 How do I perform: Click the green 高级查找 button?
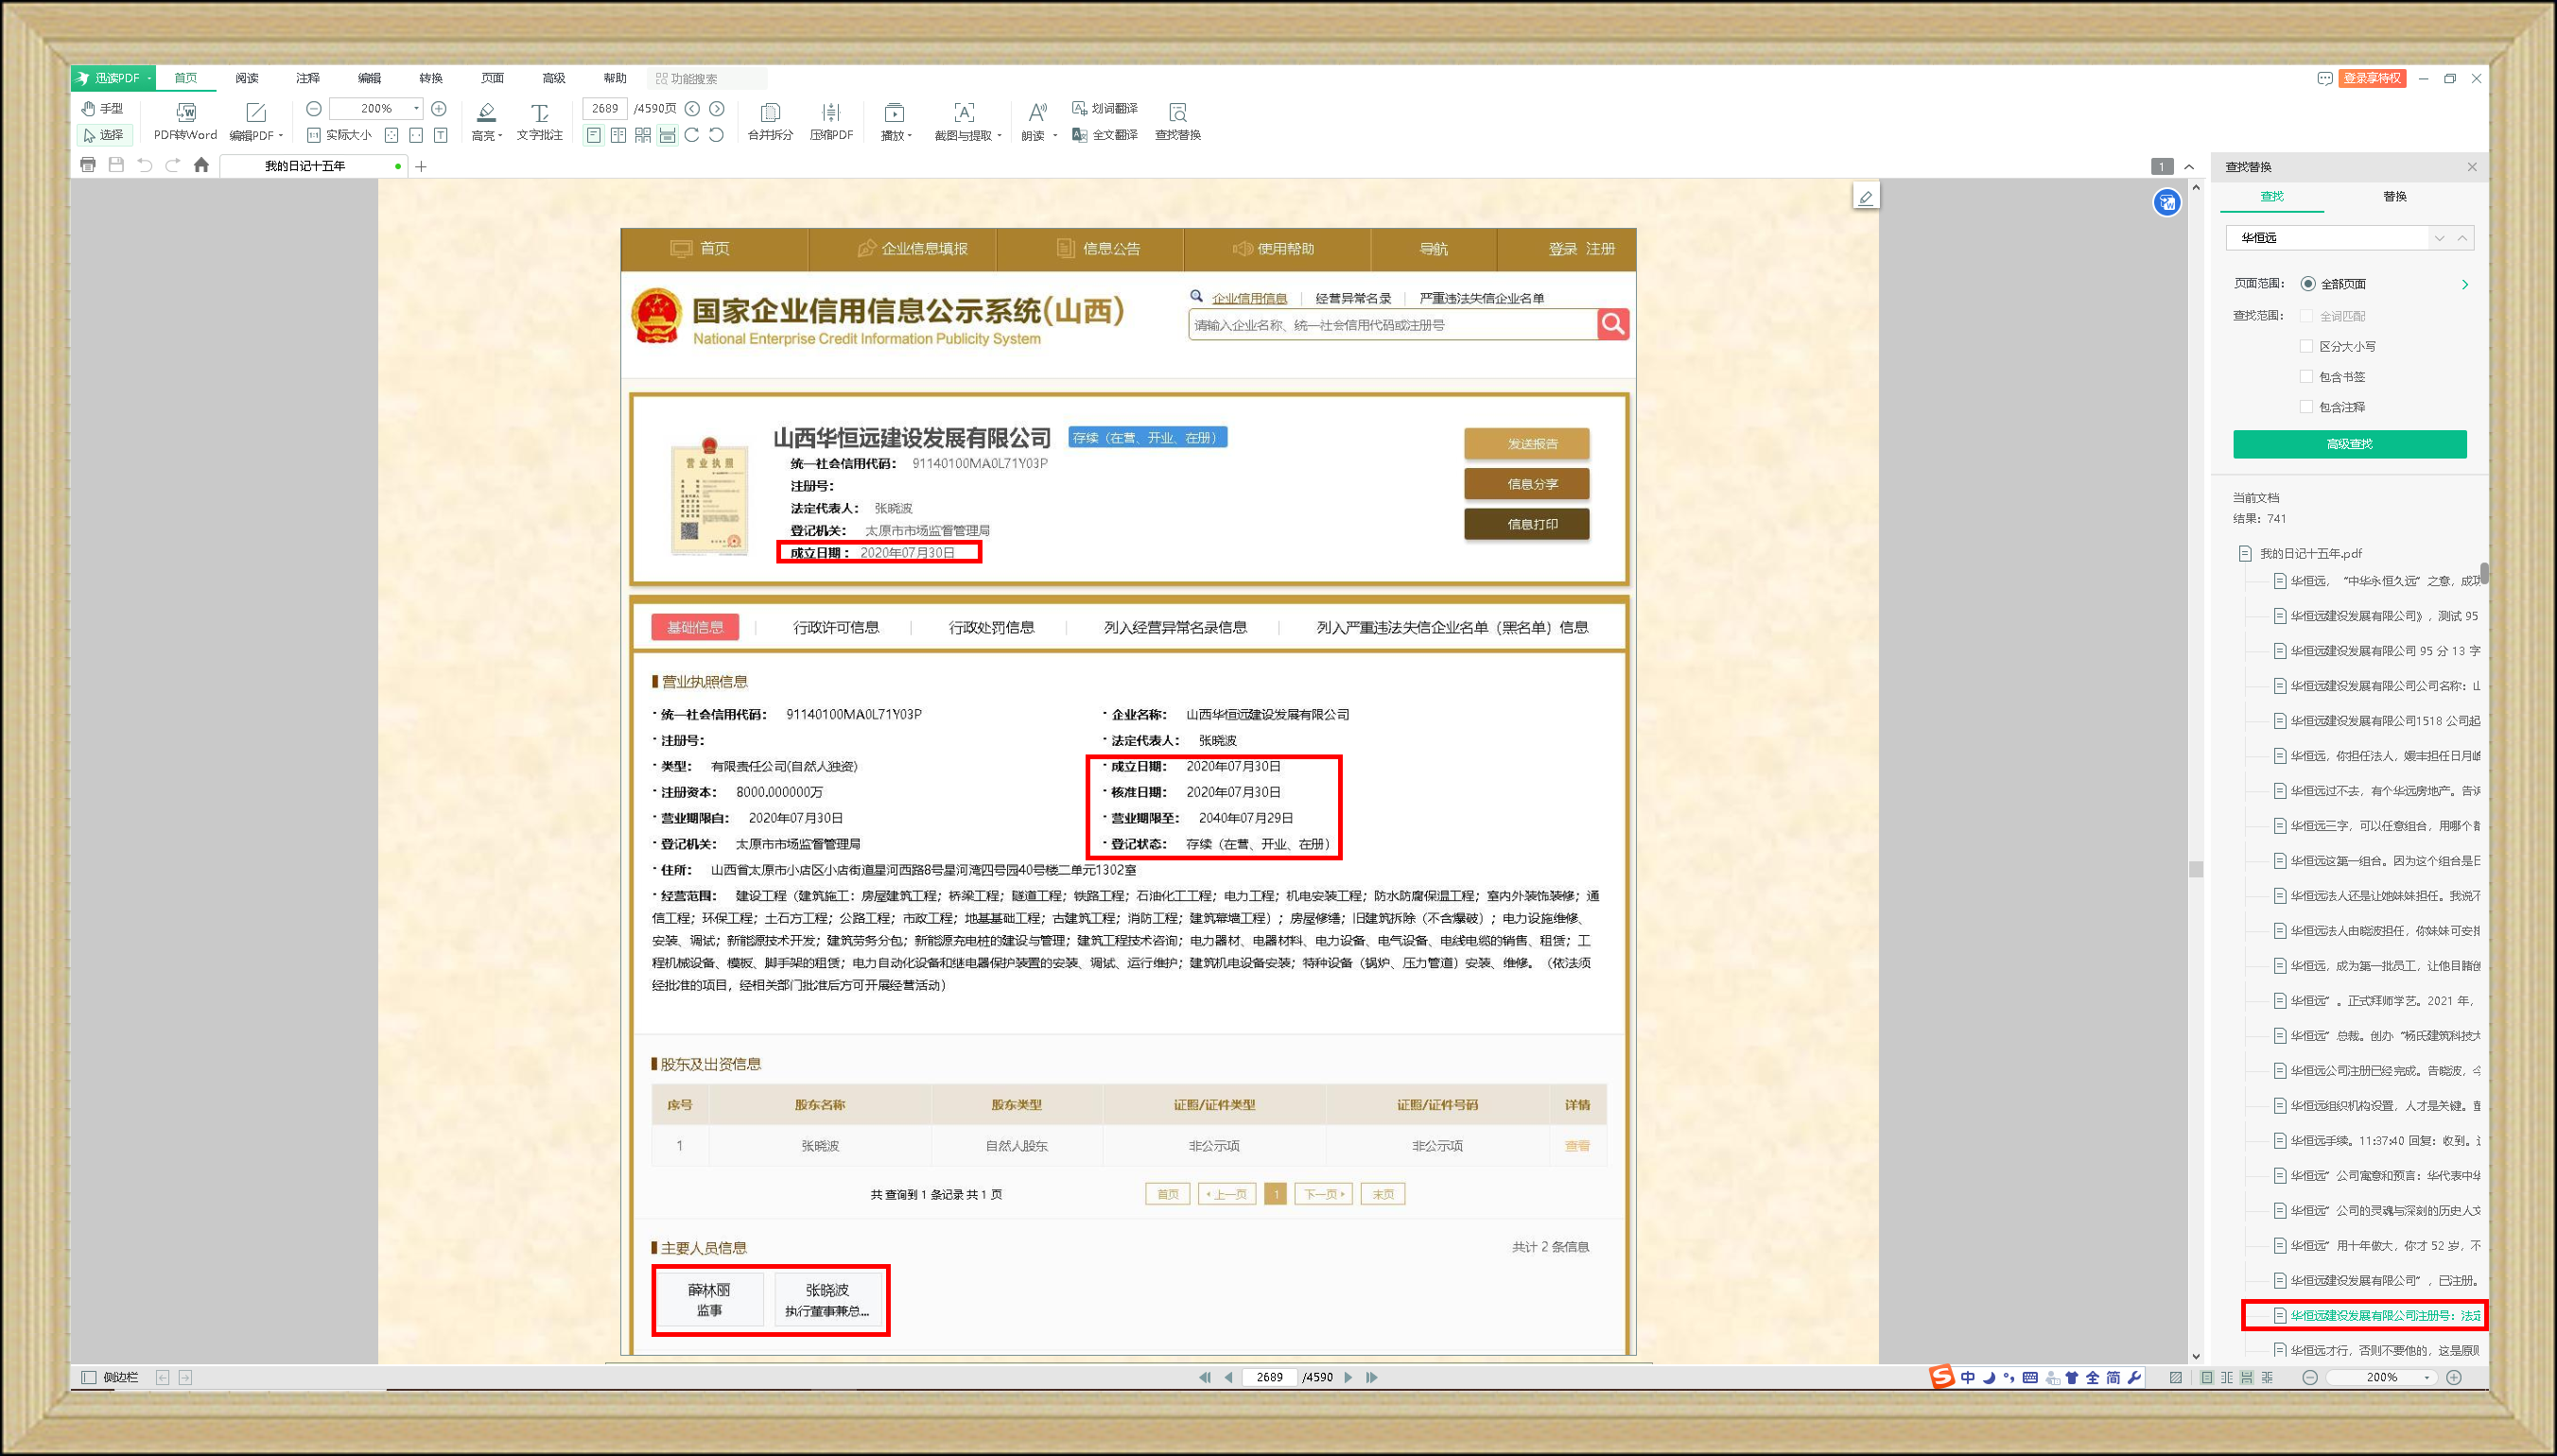tap(2349, 444)
